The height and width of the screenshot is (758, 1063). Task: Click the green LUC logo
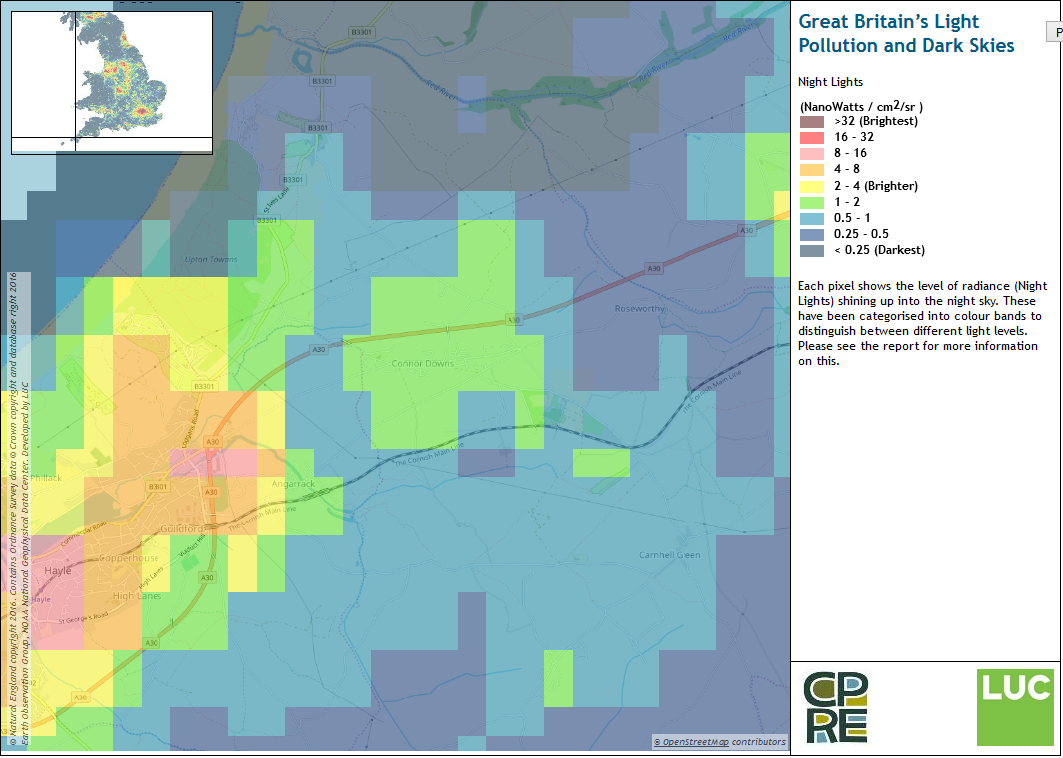pyautogui.click(x=1015, y=706)
